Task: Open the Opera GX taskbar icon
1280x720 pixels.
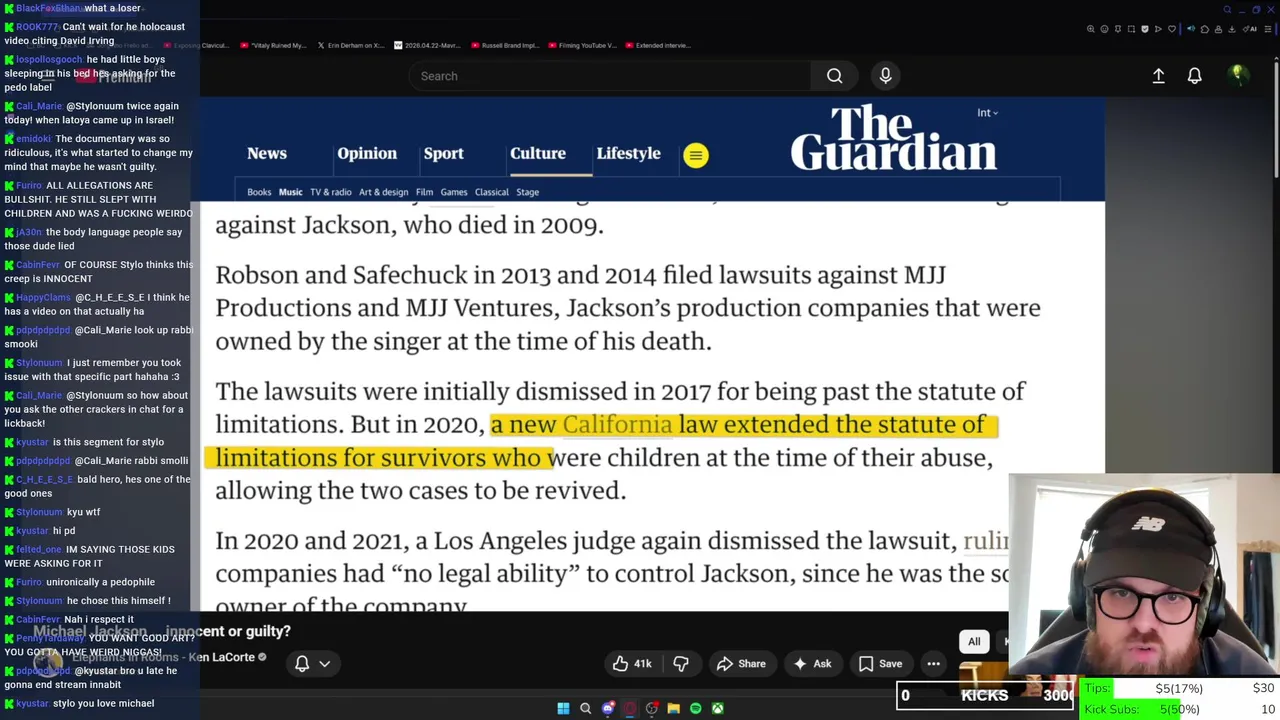Action: (x=630, y=709)
